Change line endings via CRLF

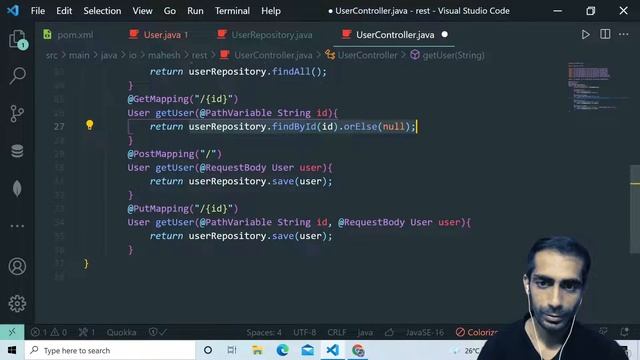[x=337, y=332]
